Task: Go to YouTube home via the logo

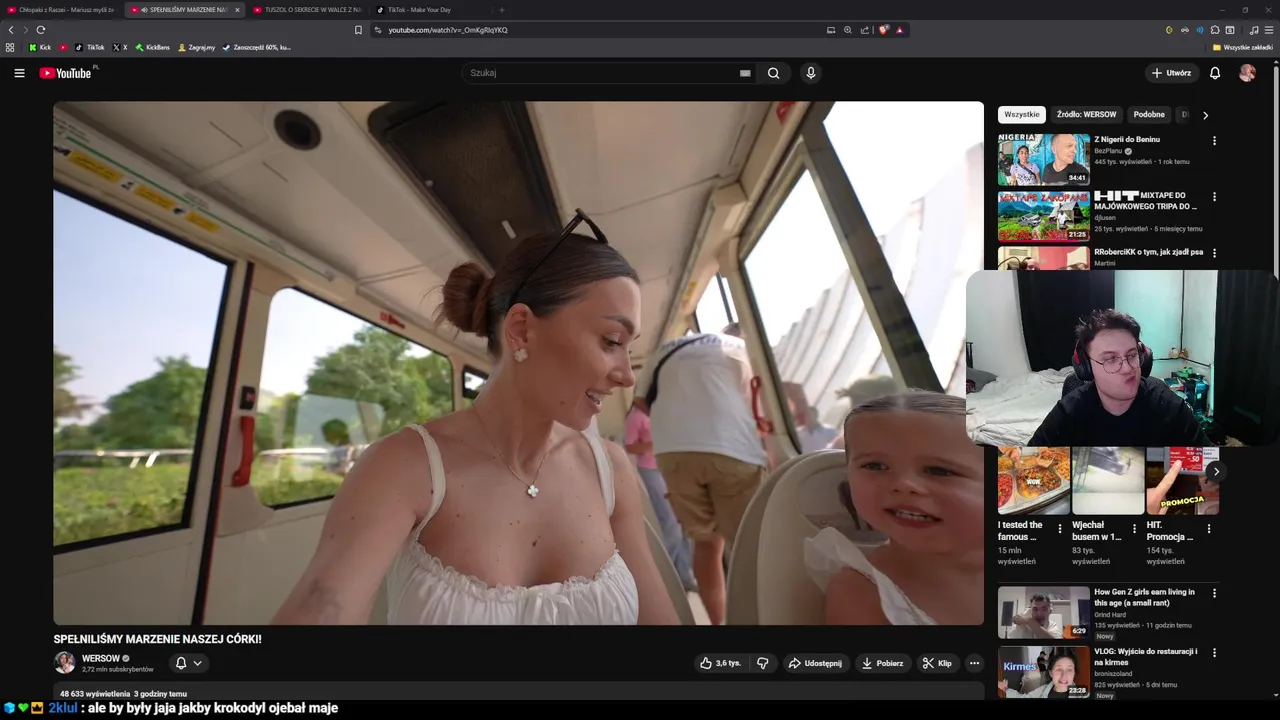Action: pyautogui.click(x=66, y=73)
